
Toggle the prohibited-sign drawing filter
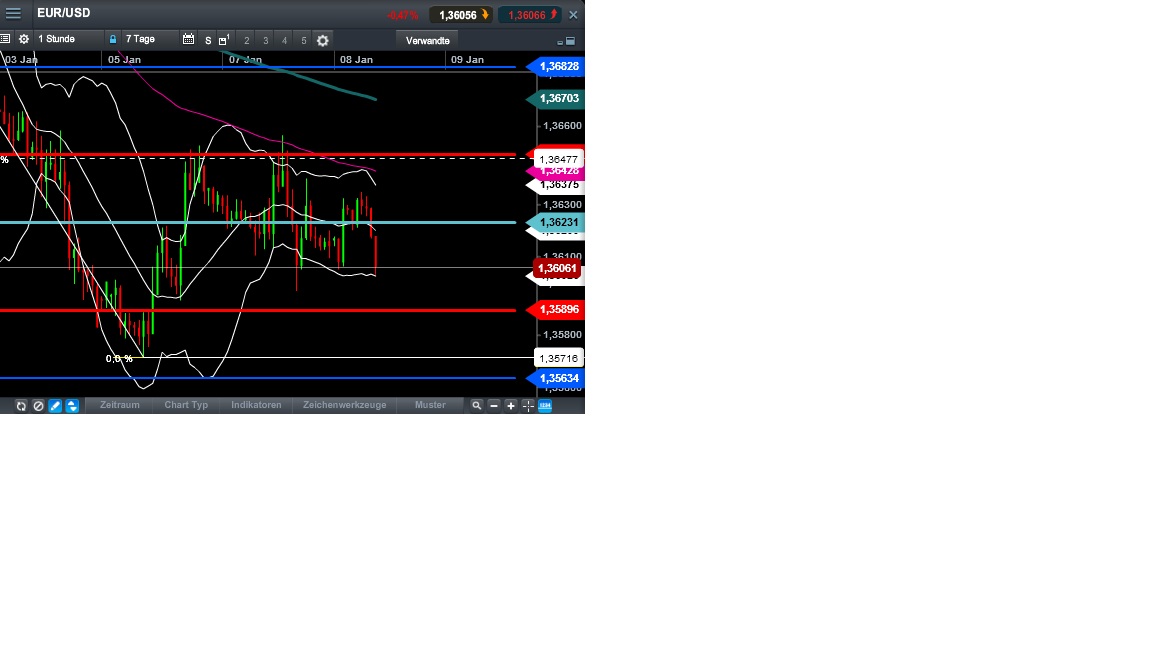pos(38,405)
